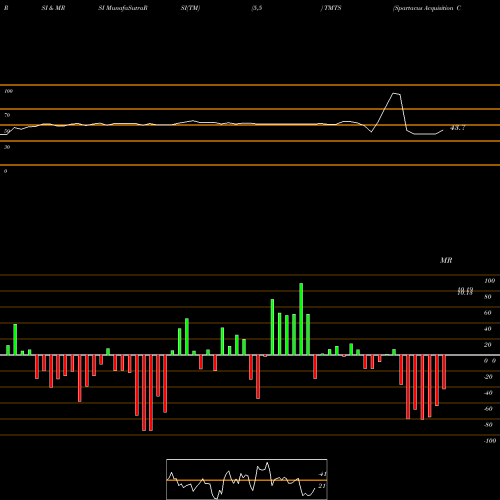The height and width of the screenshot is (500, 500).
Task: Click the 'SI MunafaSutraR' header text
Action: click(x=123, y=8)
